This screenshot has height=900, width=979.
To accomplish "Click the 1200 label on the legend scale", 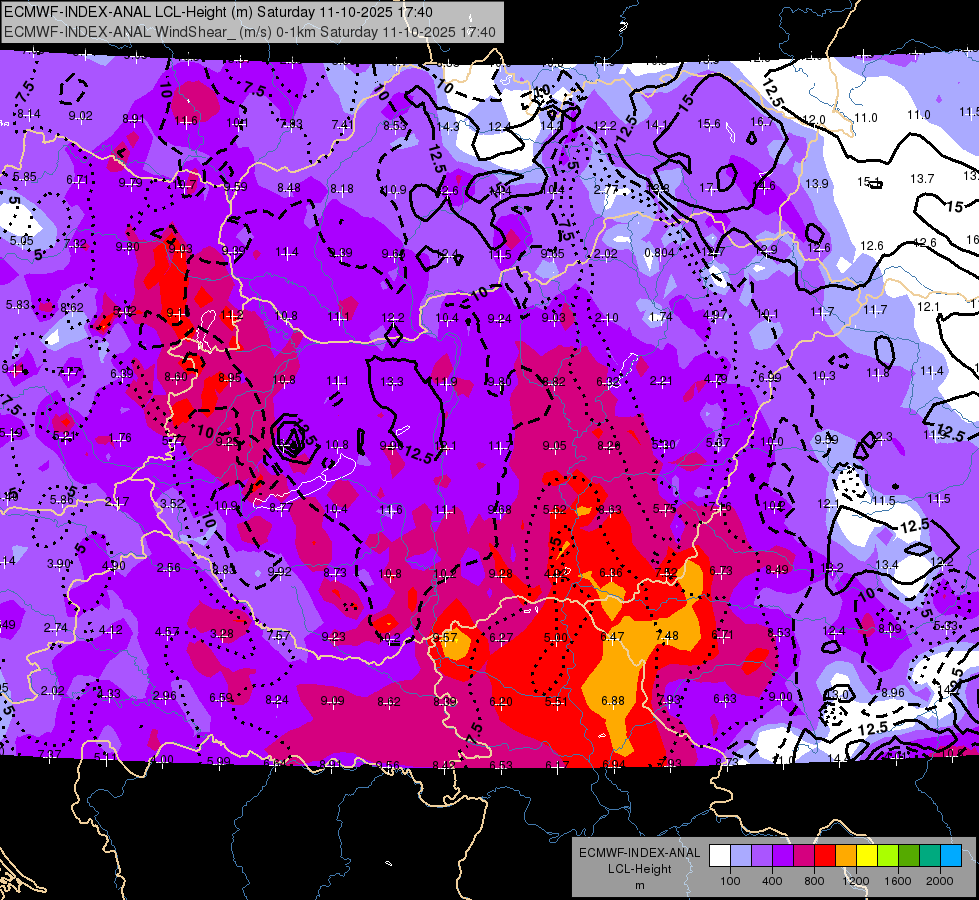I will tap(856, 881).
